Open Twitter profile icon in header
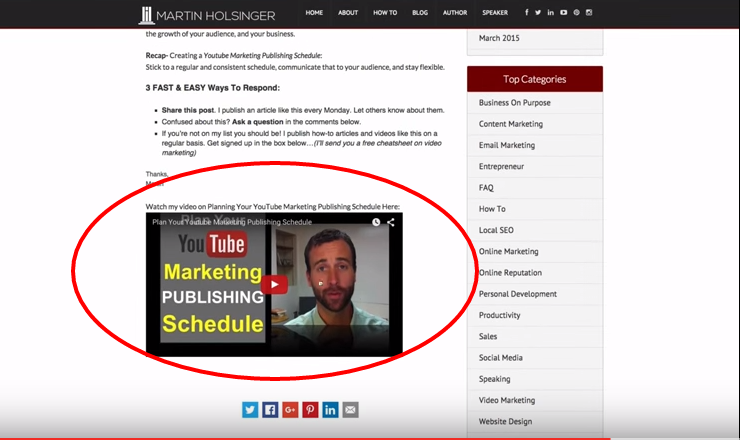 538,13
